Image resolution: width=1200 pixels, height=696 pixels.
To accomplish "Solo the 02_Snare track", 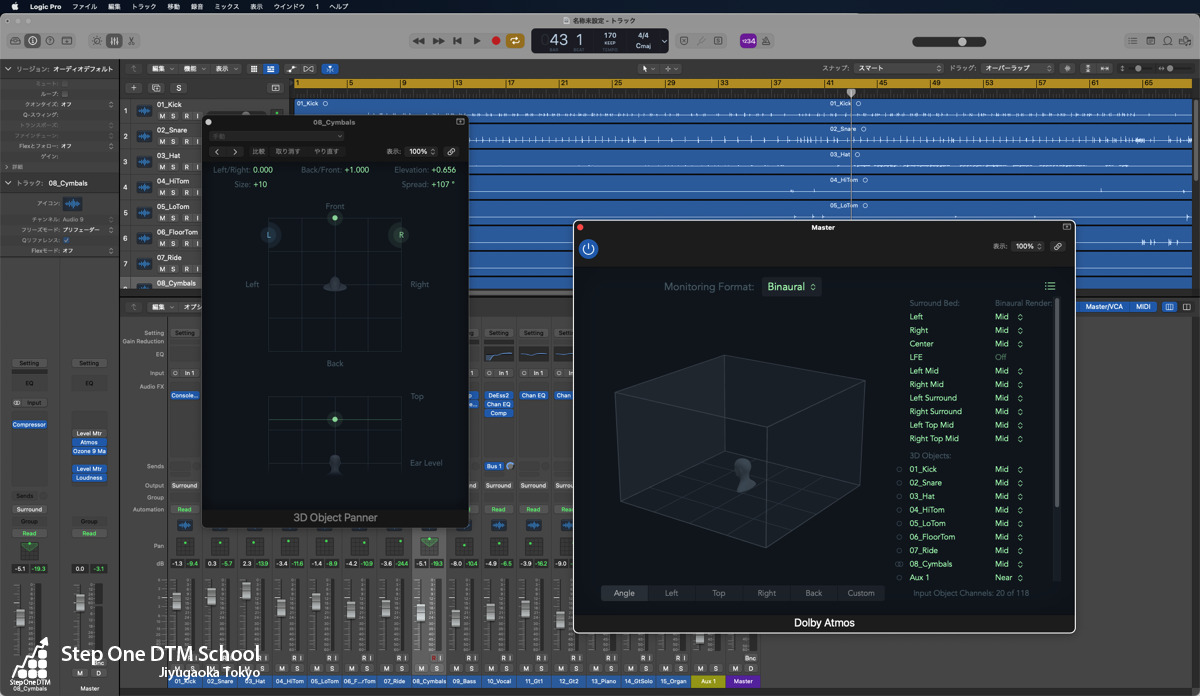I will [172, 141].
